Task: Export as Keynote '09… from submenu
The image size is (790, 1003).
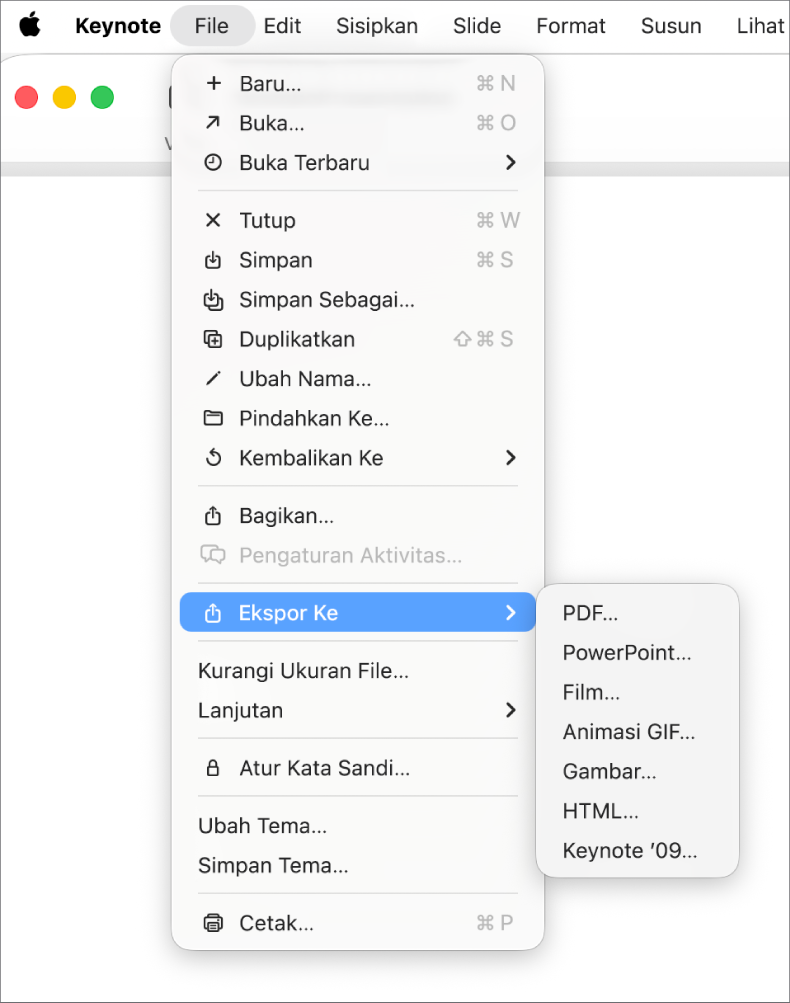Action: tap(637, 851)
